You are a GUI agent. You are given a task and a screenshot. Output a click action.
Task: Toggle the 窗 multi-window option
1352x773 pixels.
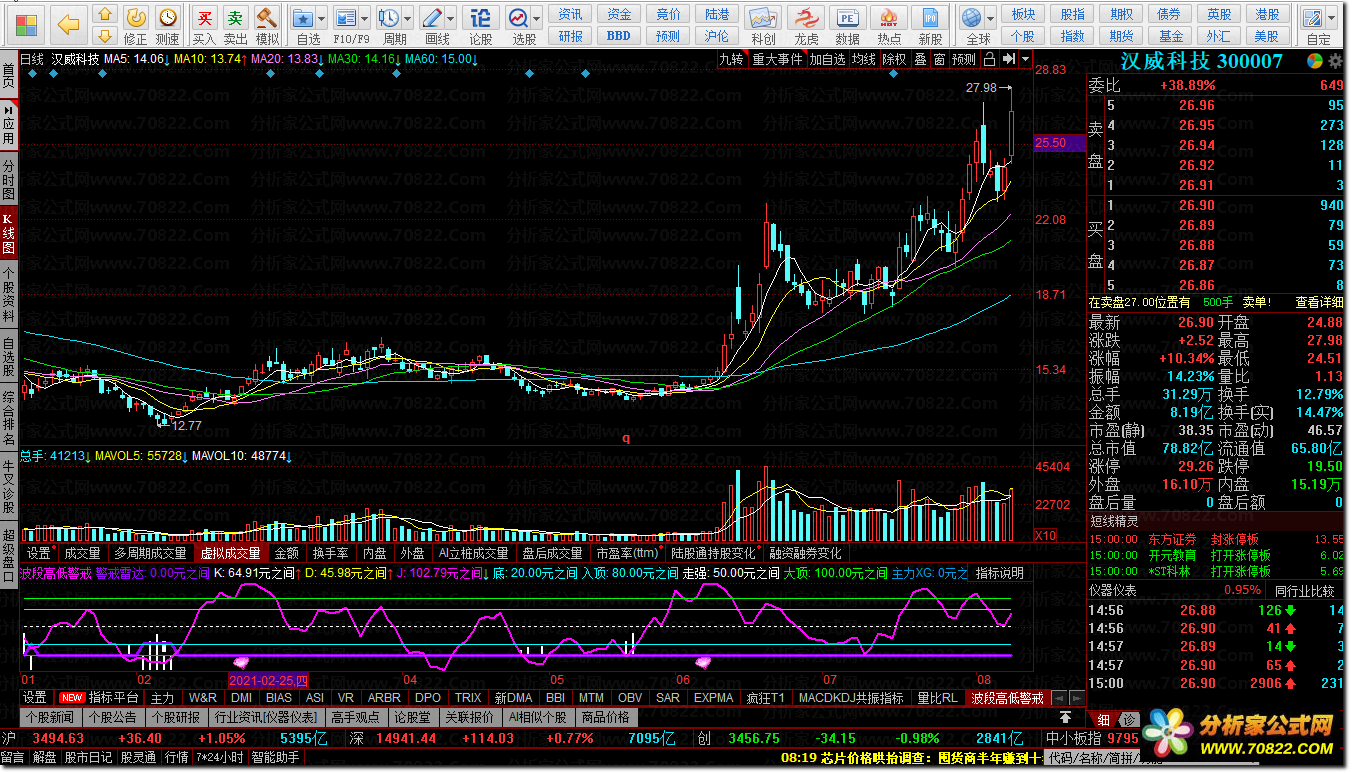pyautogui.click(x=939, y=59)
